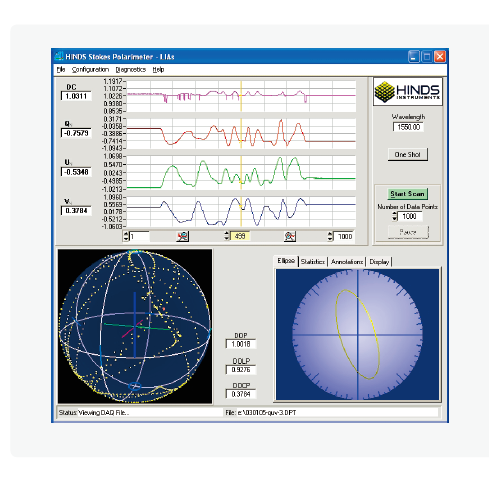
Task: Open the Help menu
Action: (158, 69)
